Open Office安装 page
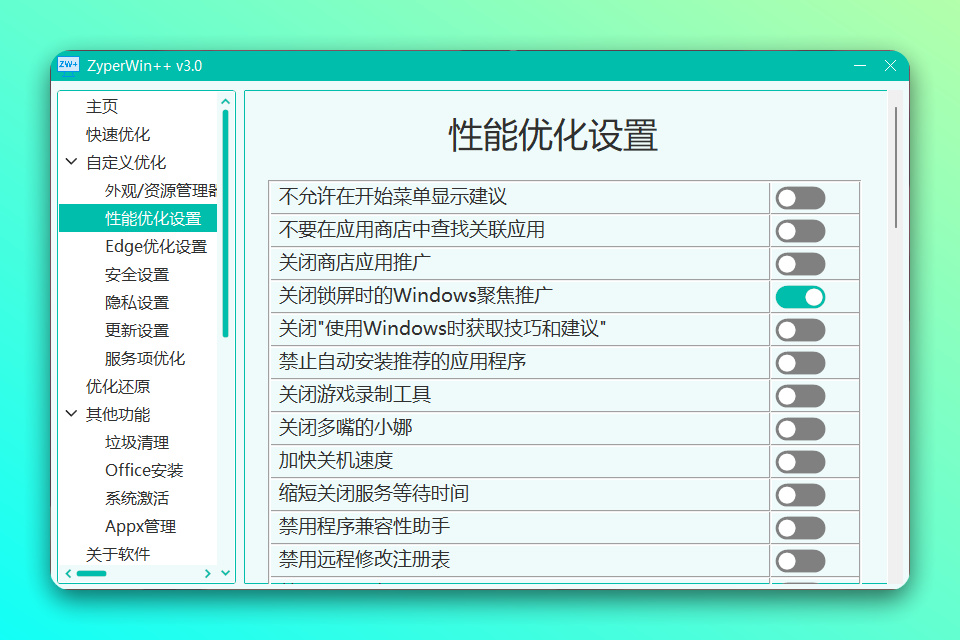 pos(144,470)
